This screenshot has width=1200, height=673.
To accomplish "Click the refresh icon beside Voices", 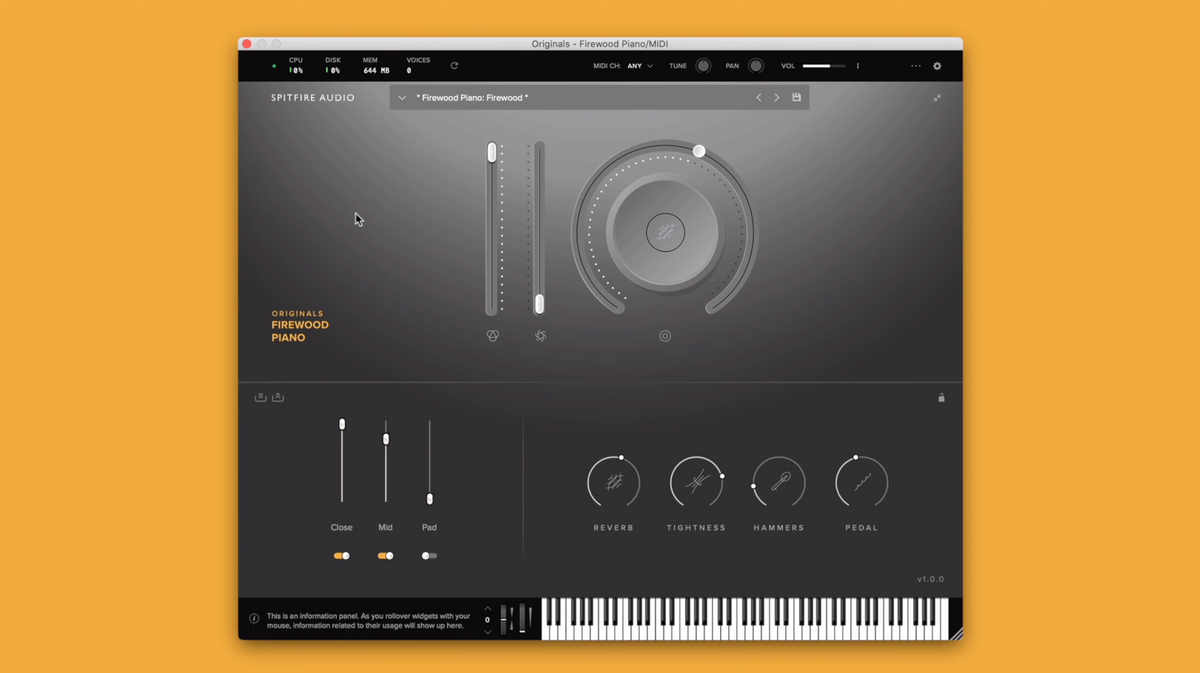I will coord(454,66).
